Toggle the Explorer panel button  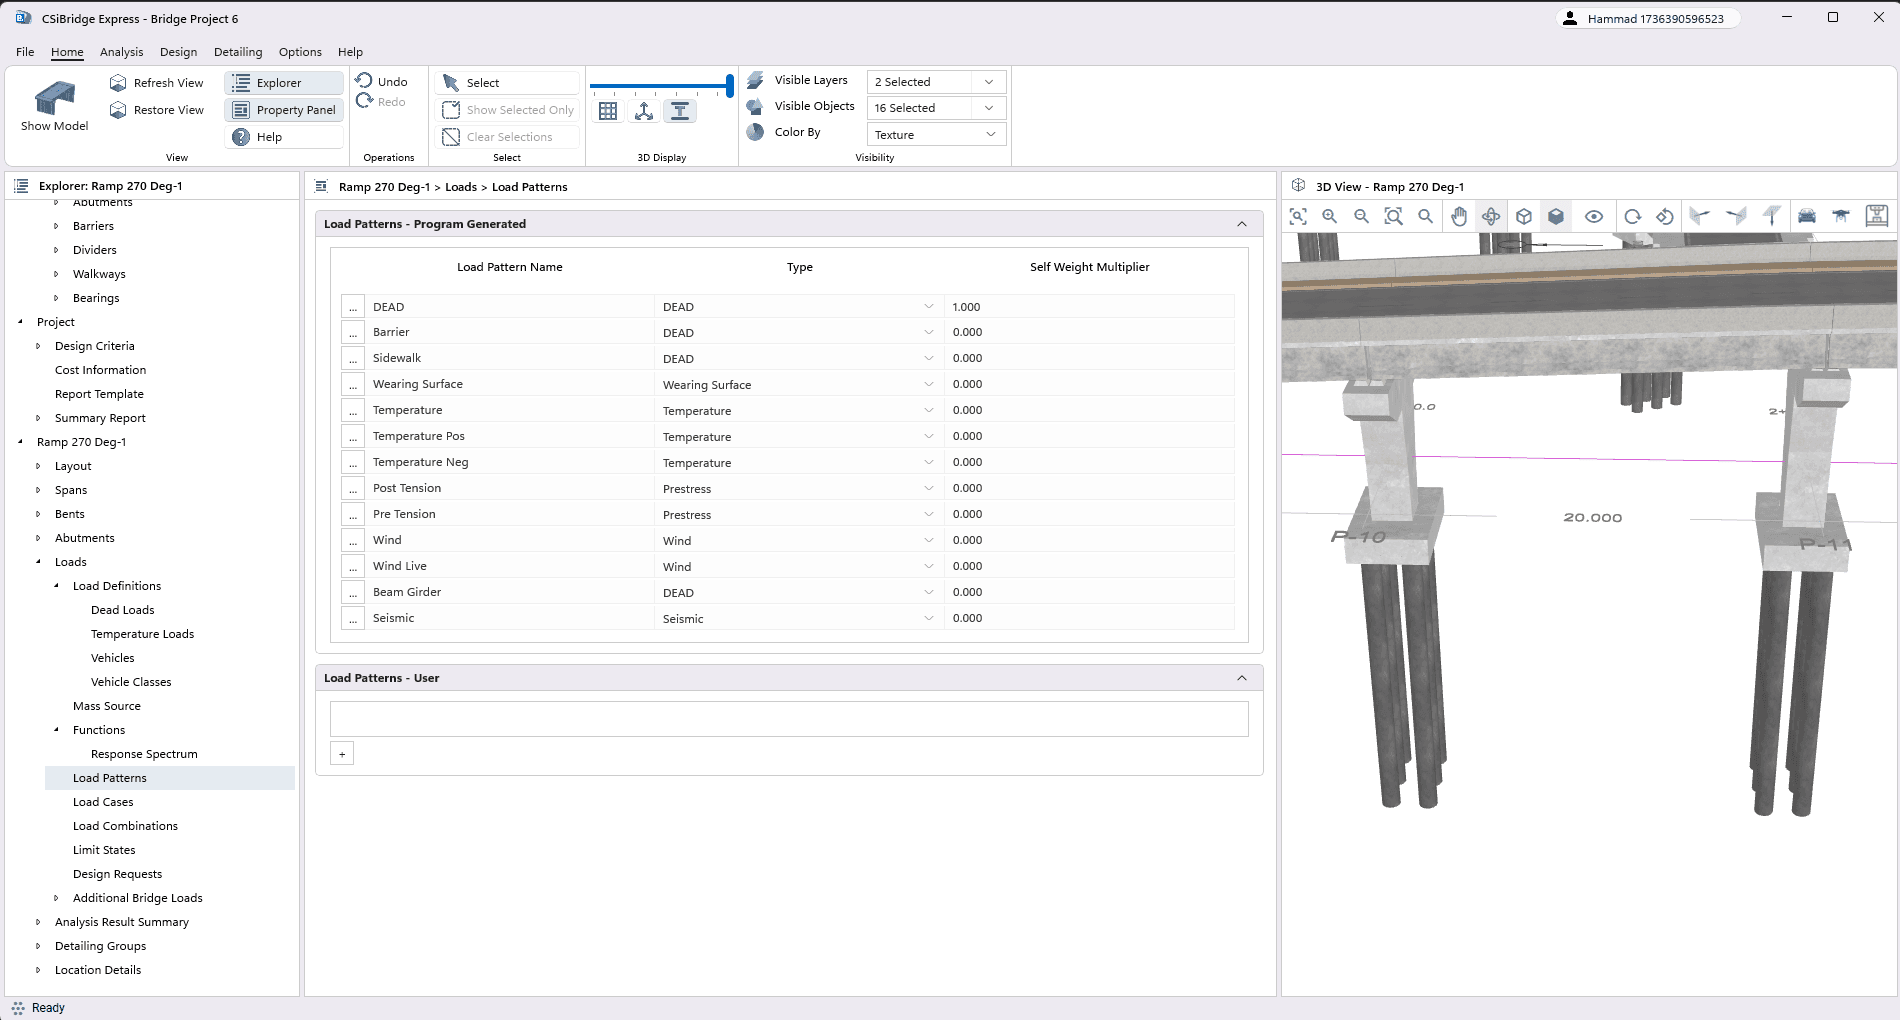[284, 83]
